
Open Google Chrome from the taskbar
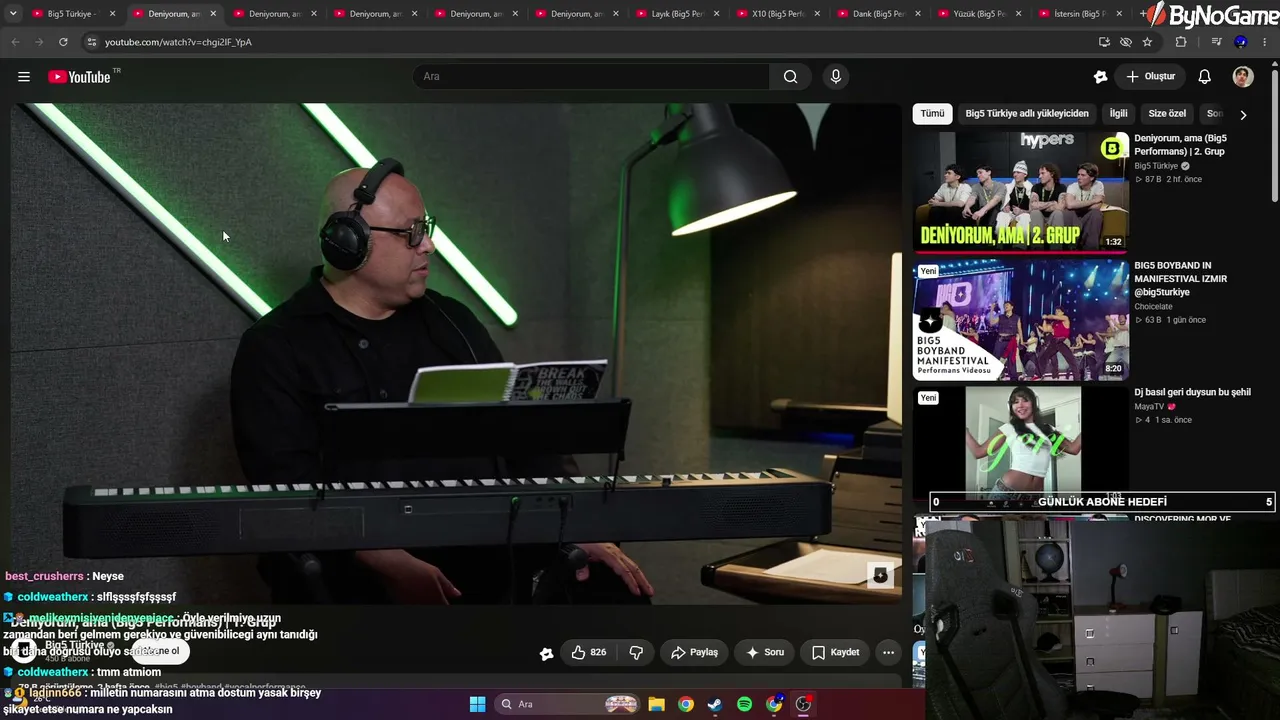point(685,704)
